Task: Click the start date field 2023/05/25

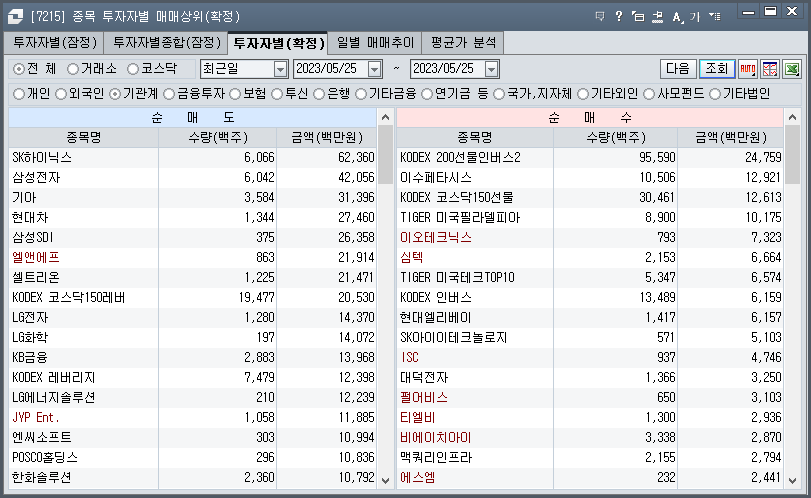Action: tap(331, 69)
